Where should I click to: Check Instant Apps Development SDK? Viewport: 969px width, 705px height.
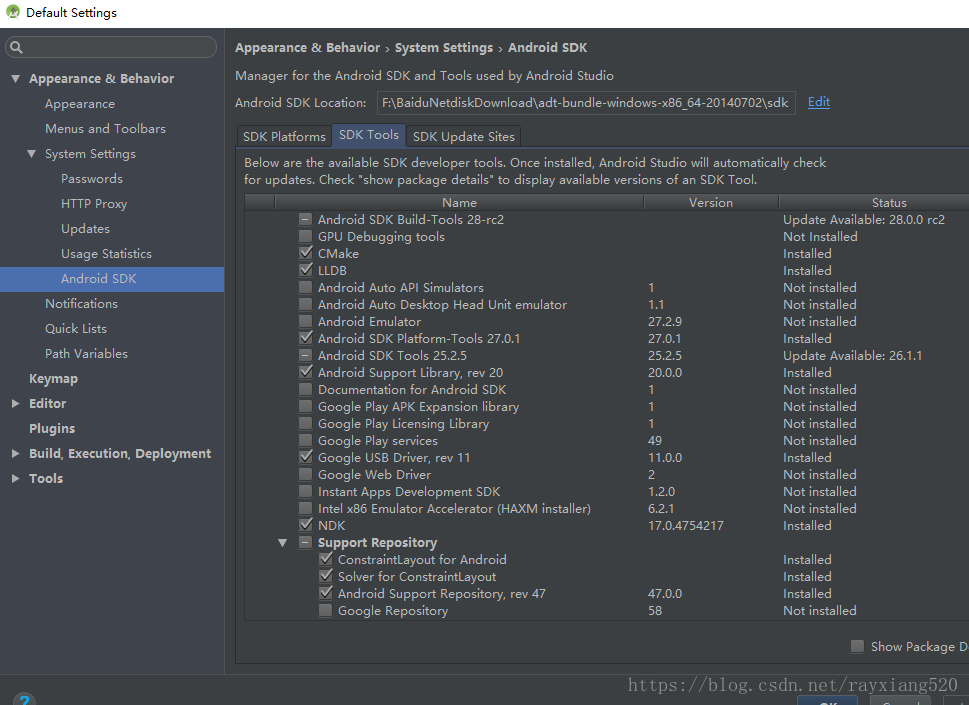(x=305, y=491)
